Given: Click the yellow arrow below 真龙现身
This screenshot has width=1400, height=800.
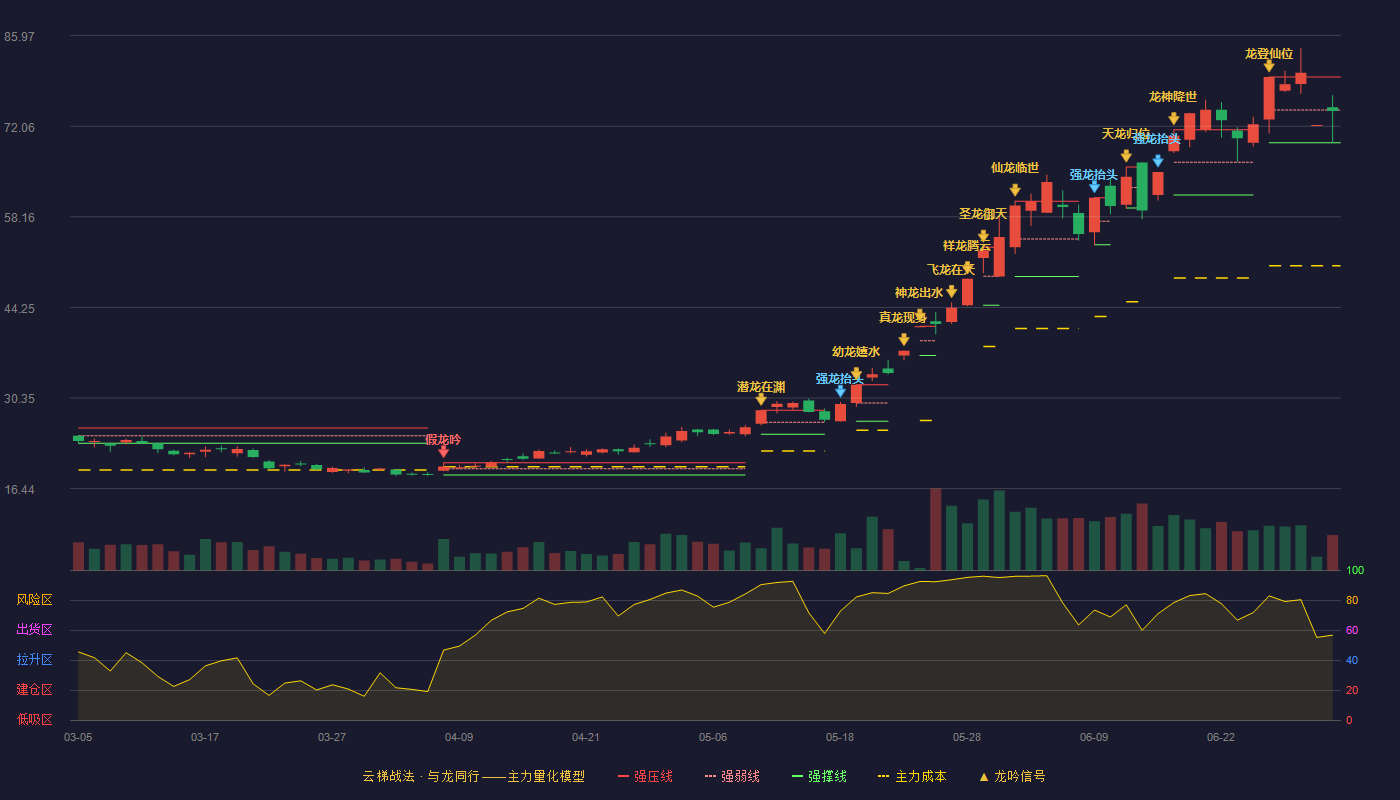Looking at the screenshot, I should tap(904, 340).
